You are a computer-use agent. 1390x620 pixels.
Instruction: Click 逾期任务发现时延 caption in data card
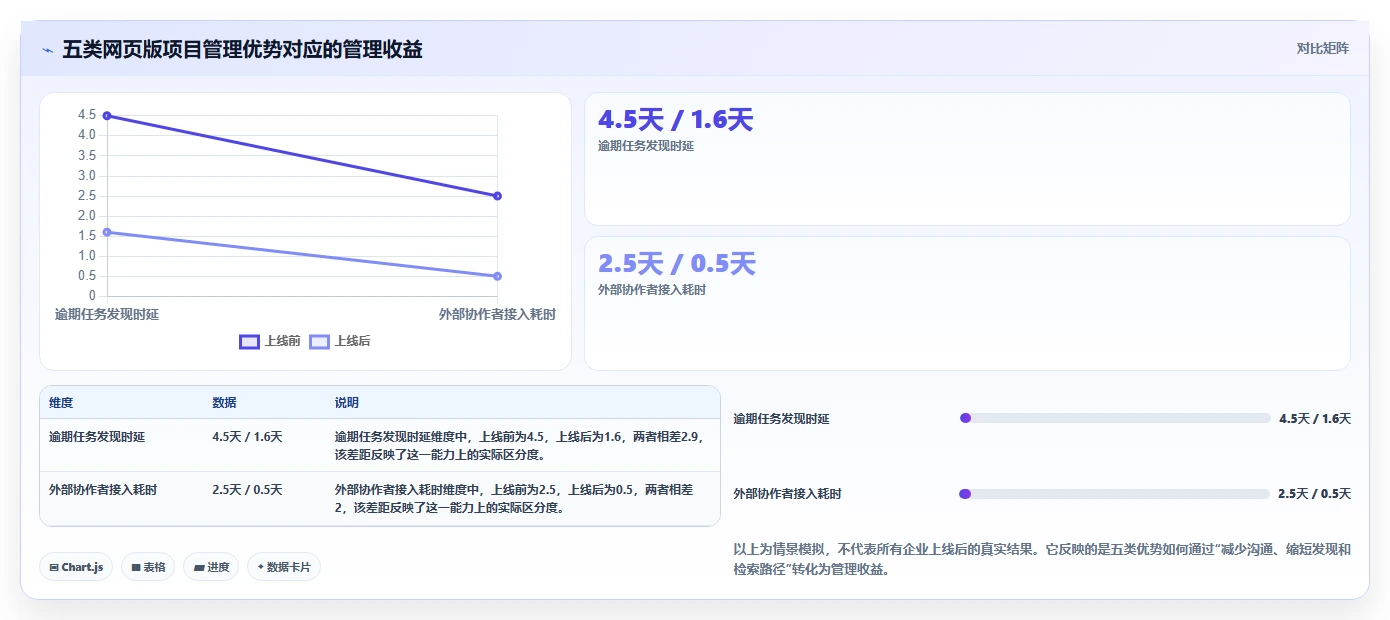coord(646,146)
